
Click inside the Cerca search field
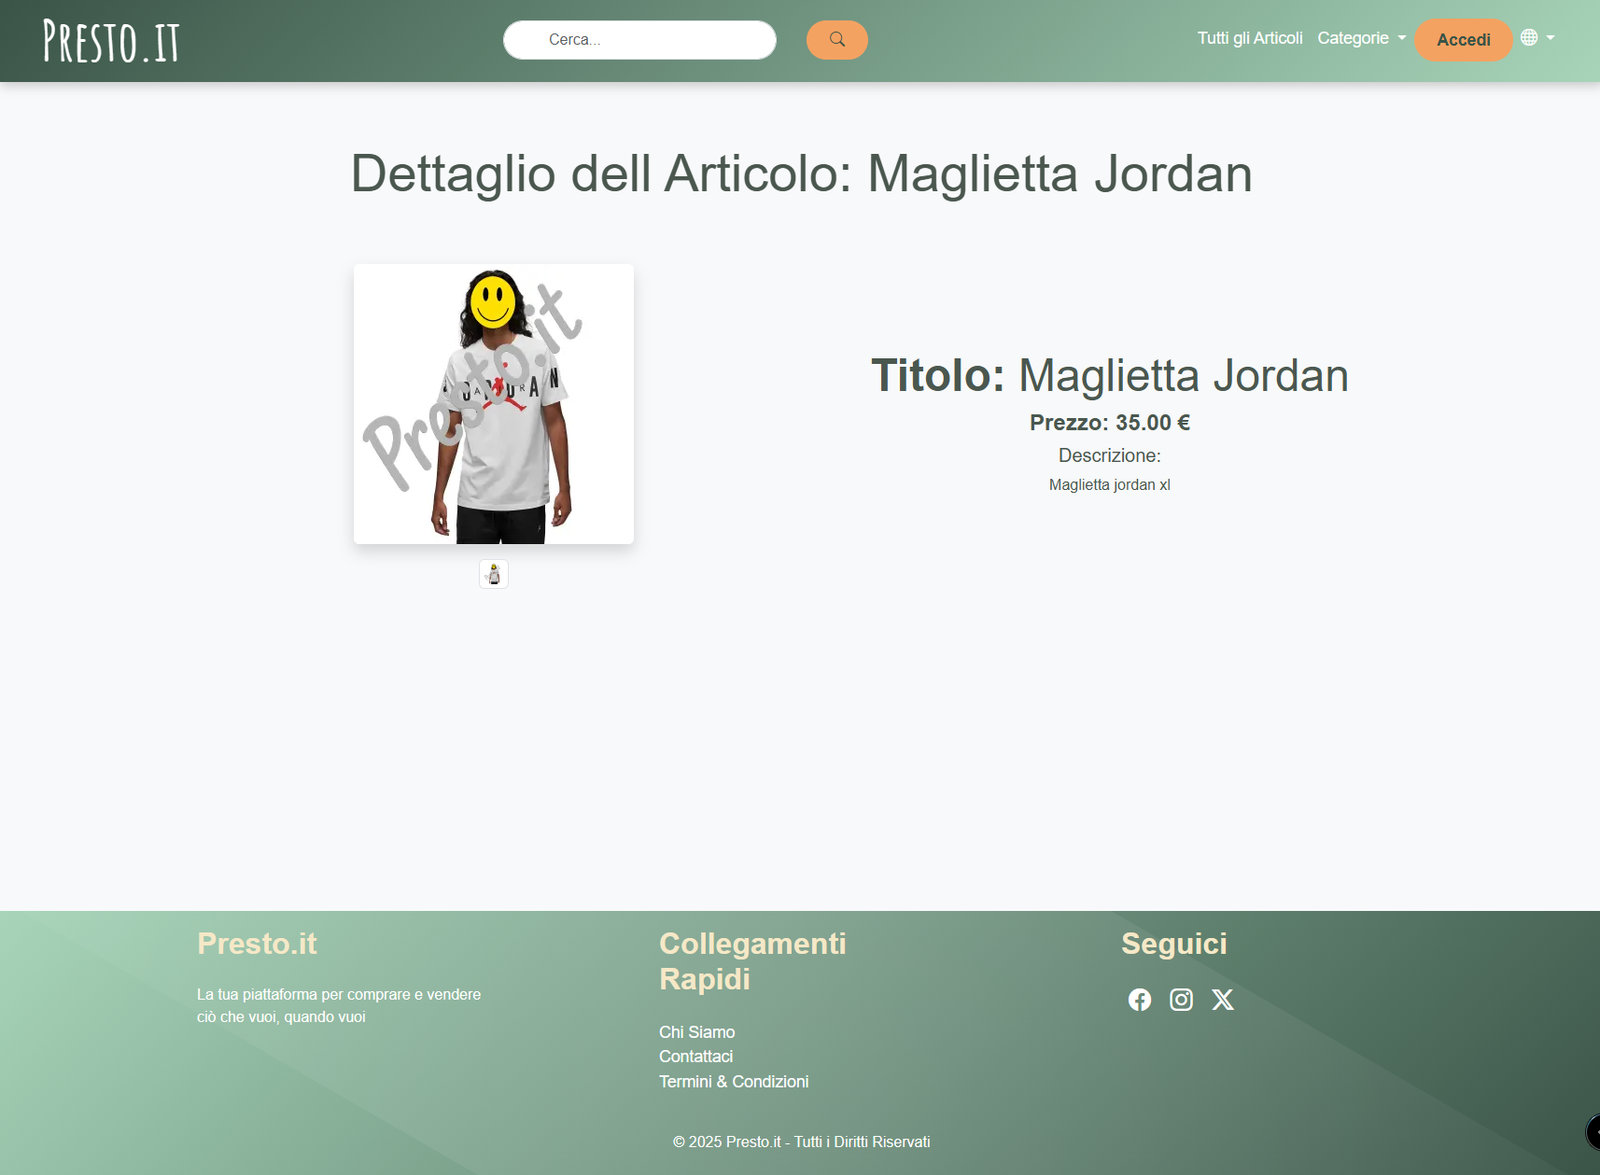[x=639, y=40]
